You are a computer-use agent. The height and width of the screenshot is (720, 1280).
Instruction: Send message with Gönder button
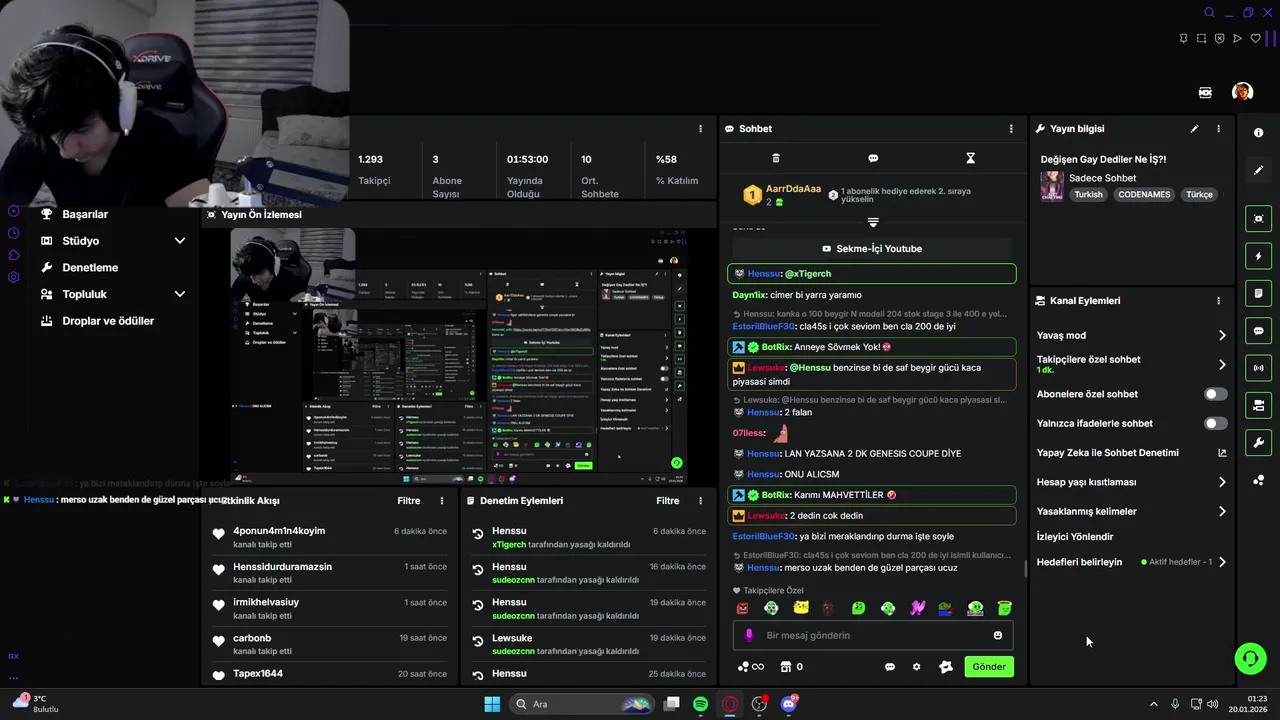click(x=989, y=667)
